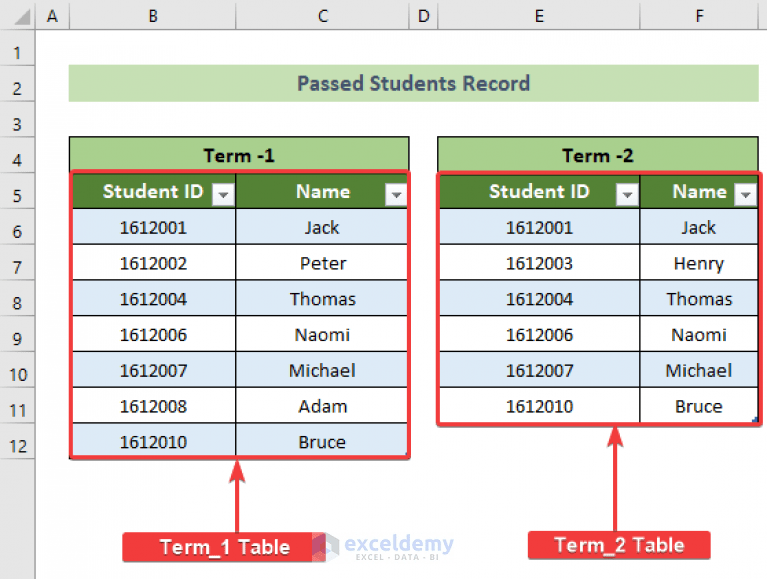Open Term-2 Name filter dropdown
Viewport: 767px width, 579px height.
745,195
